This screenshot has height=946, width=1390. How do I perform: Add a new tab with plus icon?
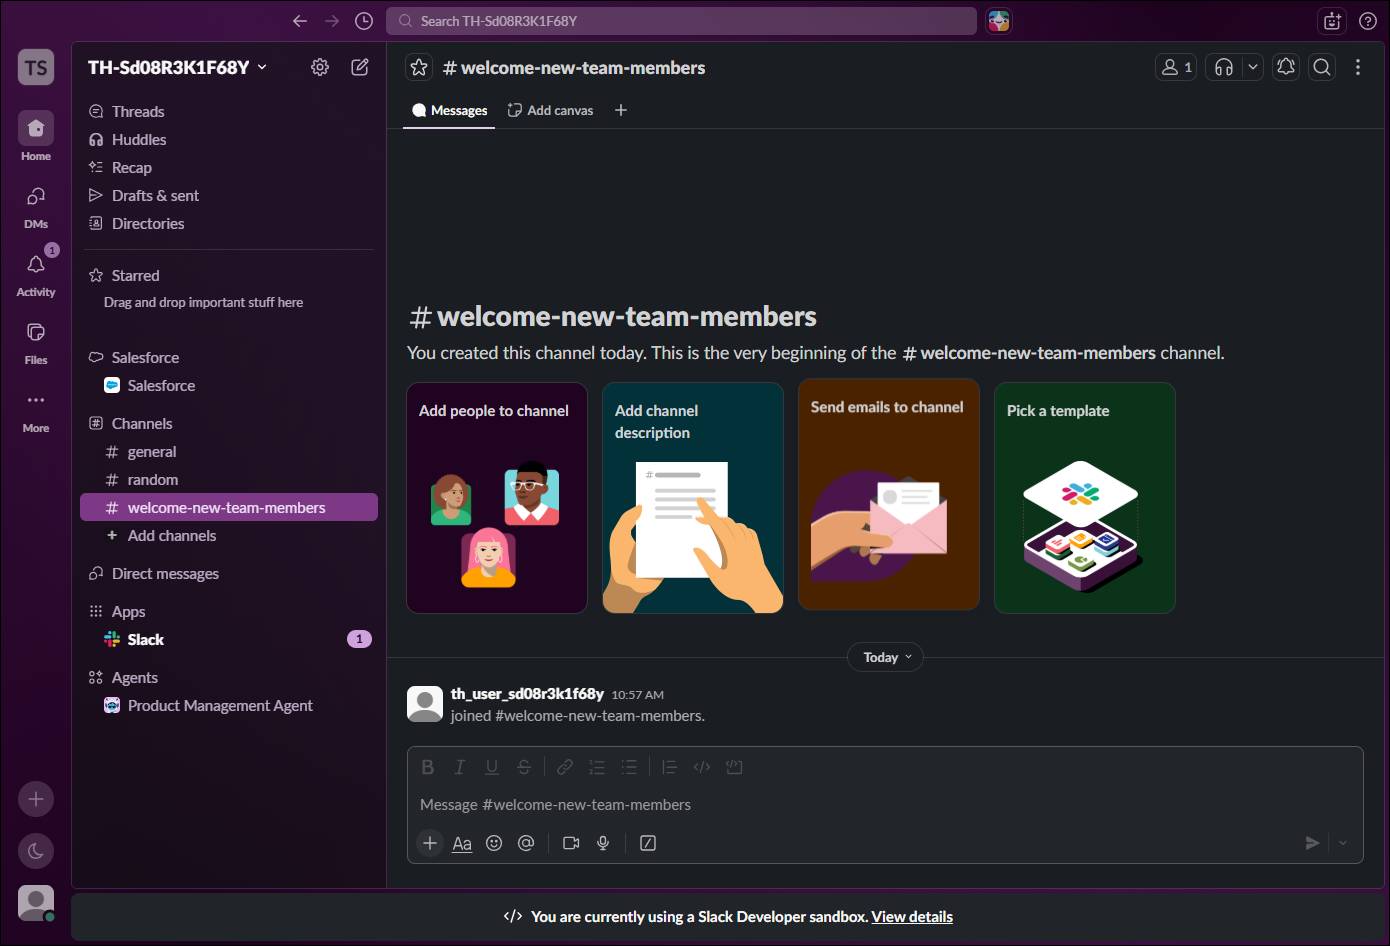tap(621, 110)
